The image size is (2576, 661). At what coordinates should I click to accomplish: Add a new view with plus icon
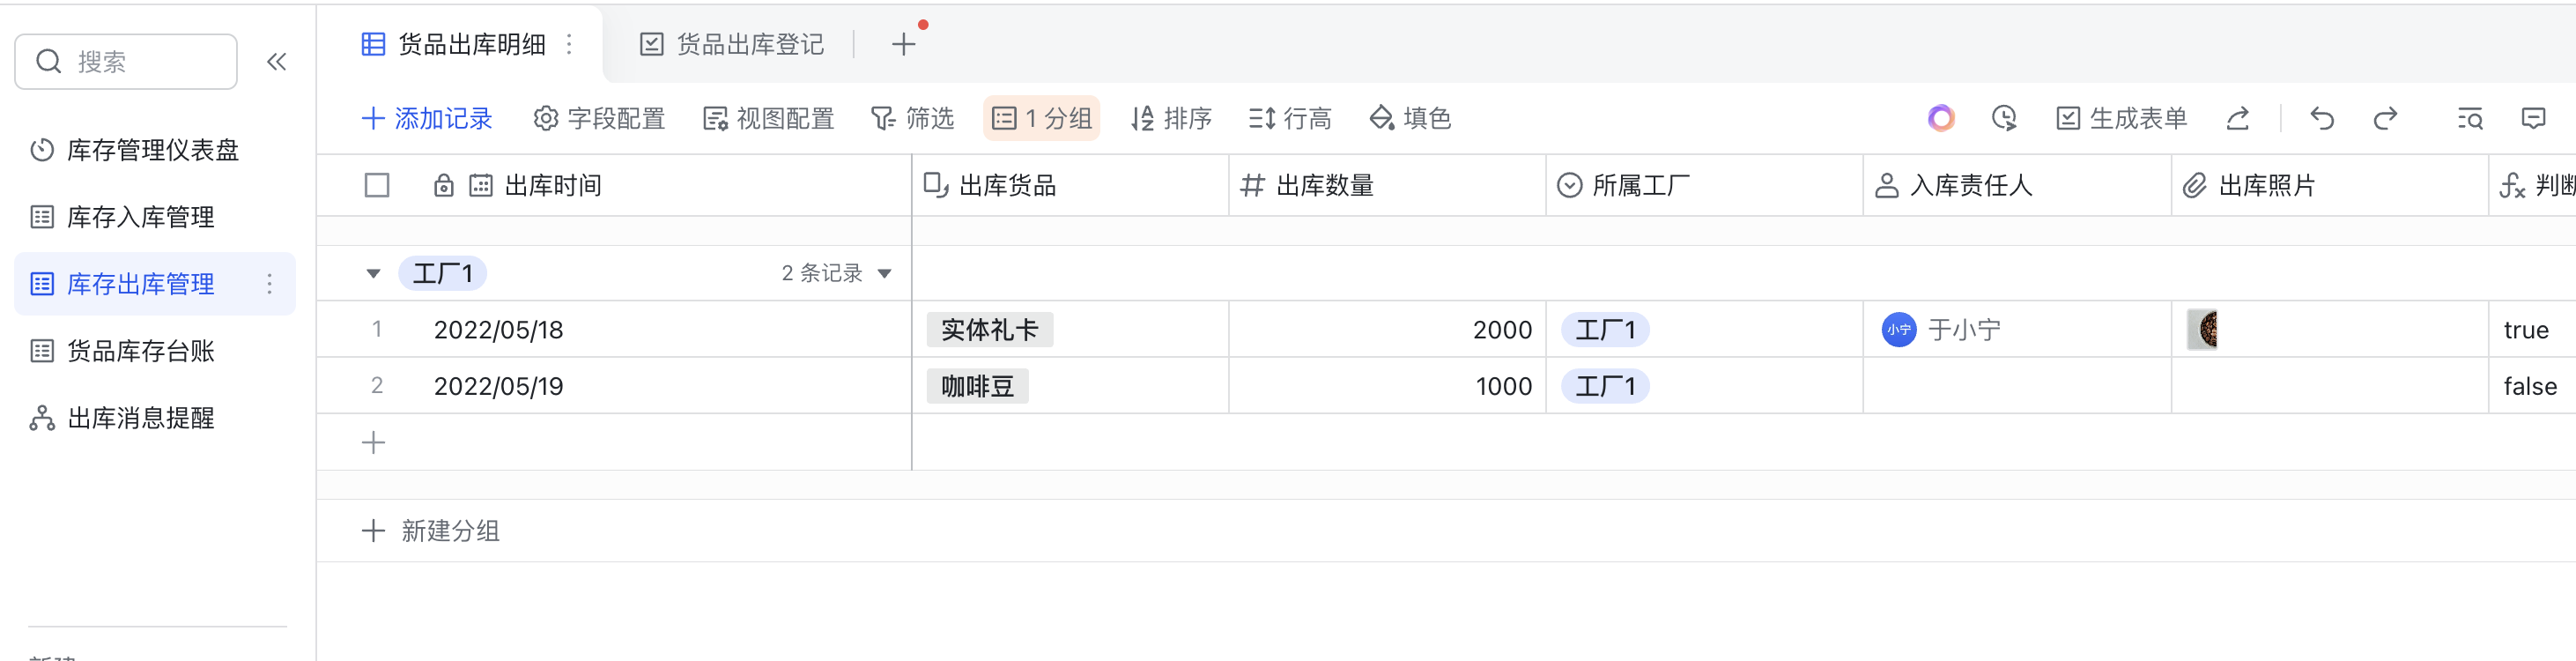click(903, 44)
